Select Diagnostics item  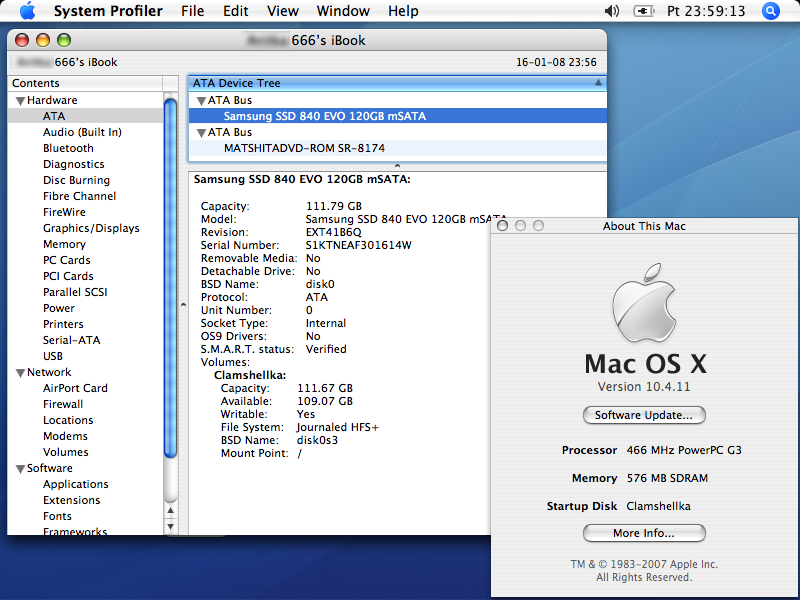pyautogui.click(x=73, y=164)
